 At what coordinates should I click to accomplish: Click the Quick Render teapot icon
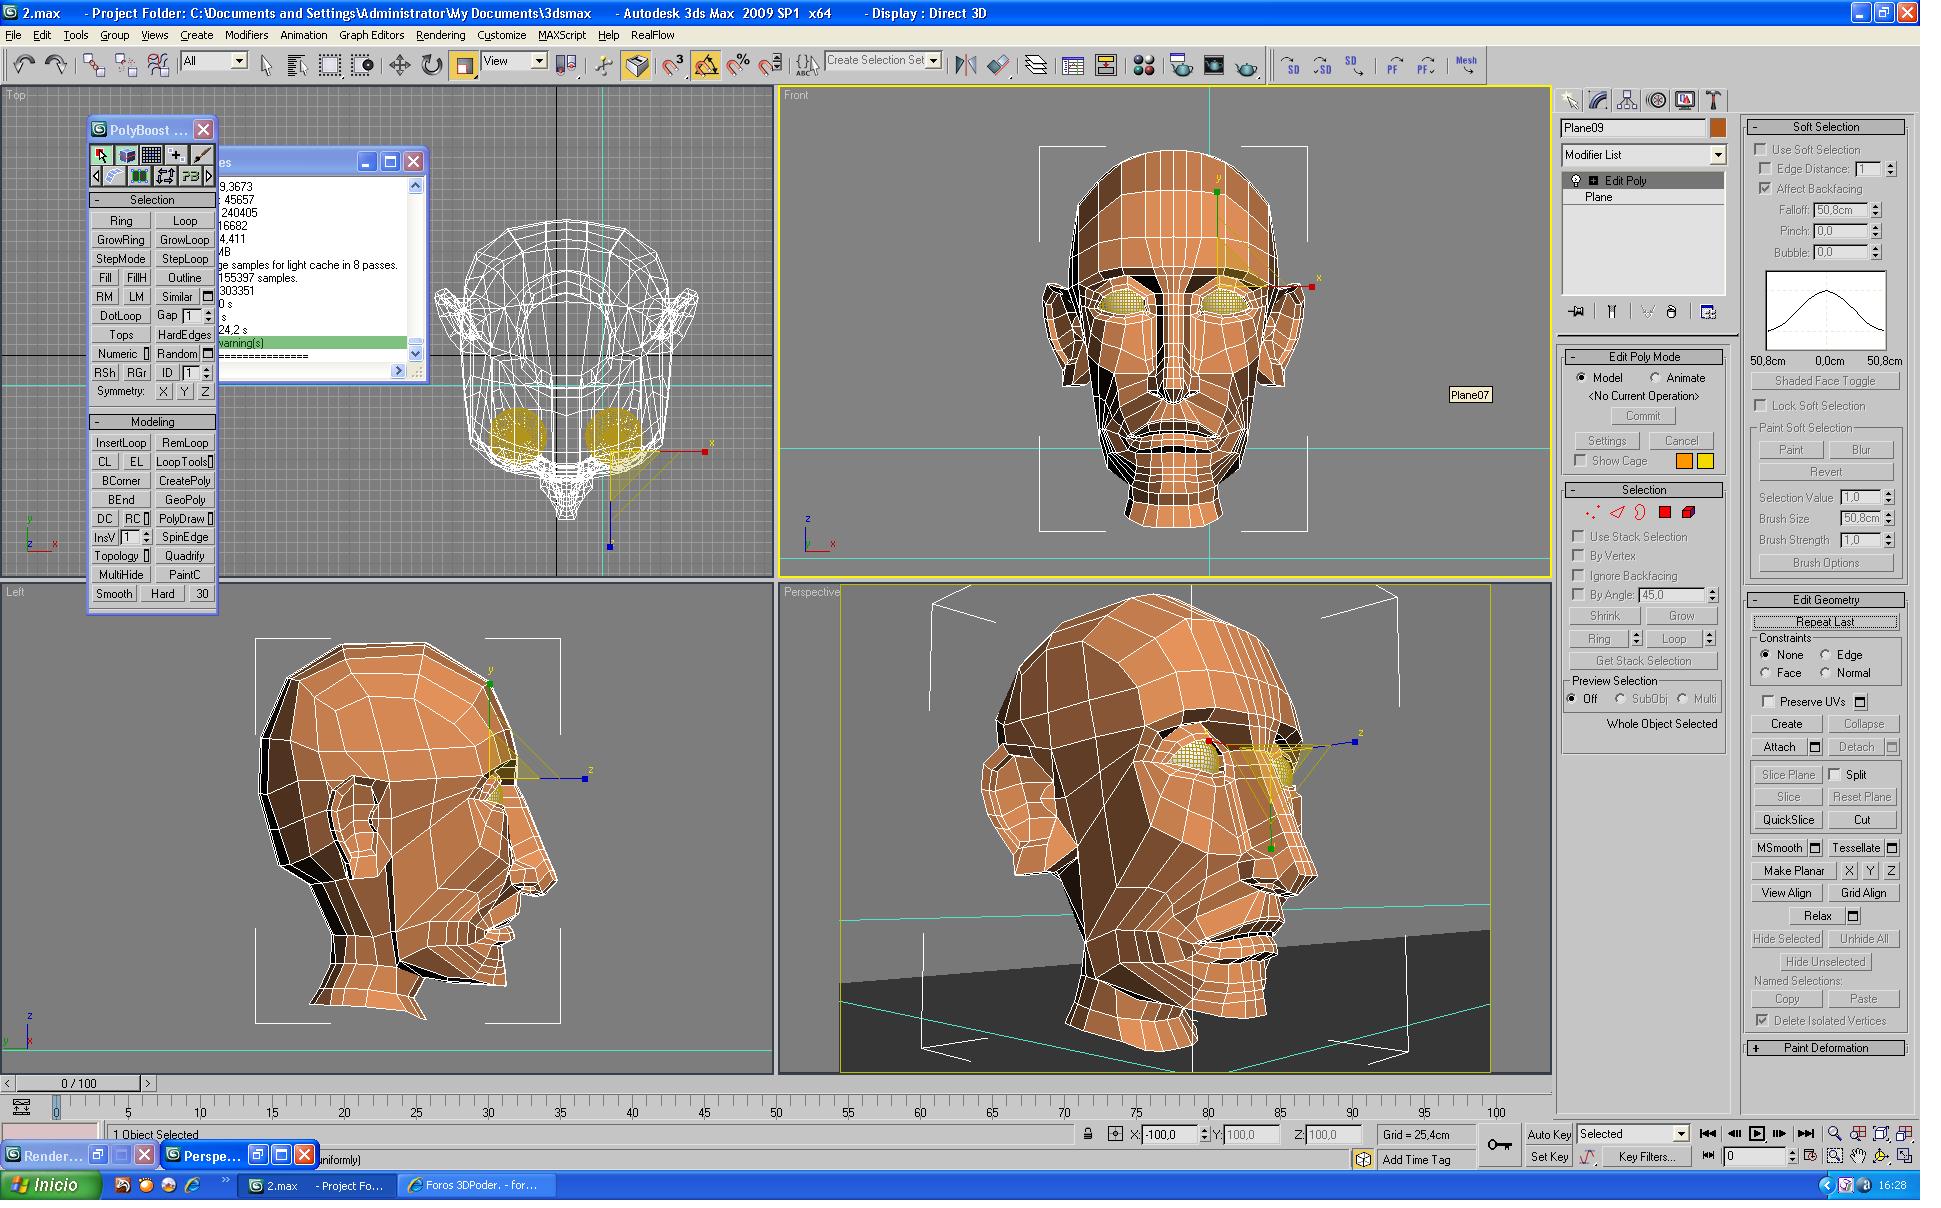(1246, 66)
